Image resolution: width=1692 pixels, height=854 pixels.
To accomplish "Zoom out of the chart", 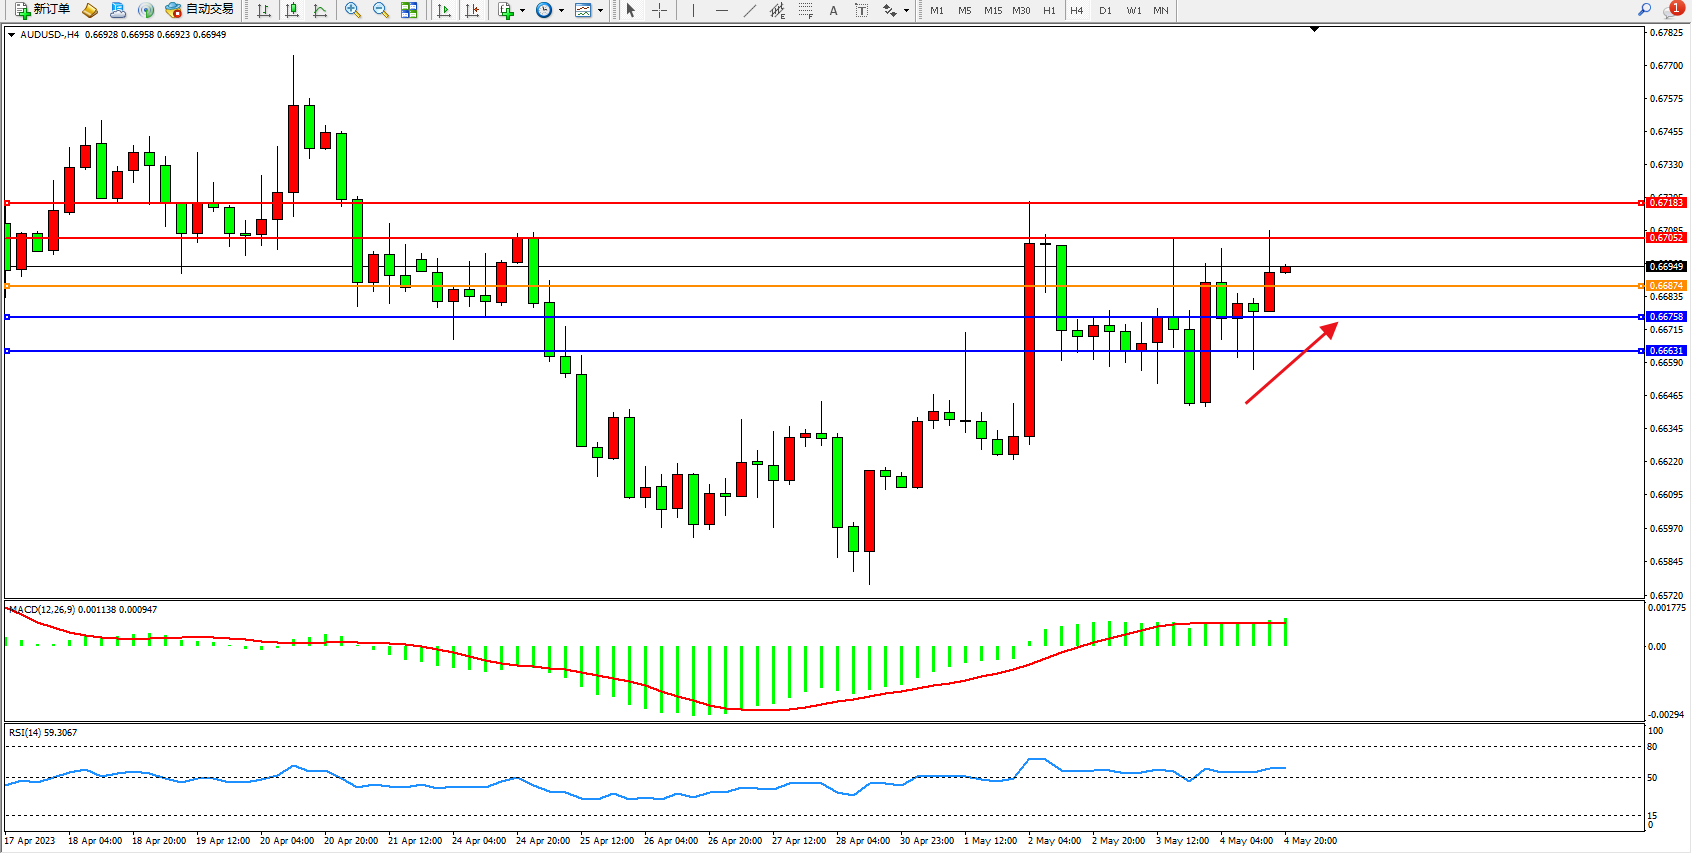I will (x=381, y=10).
